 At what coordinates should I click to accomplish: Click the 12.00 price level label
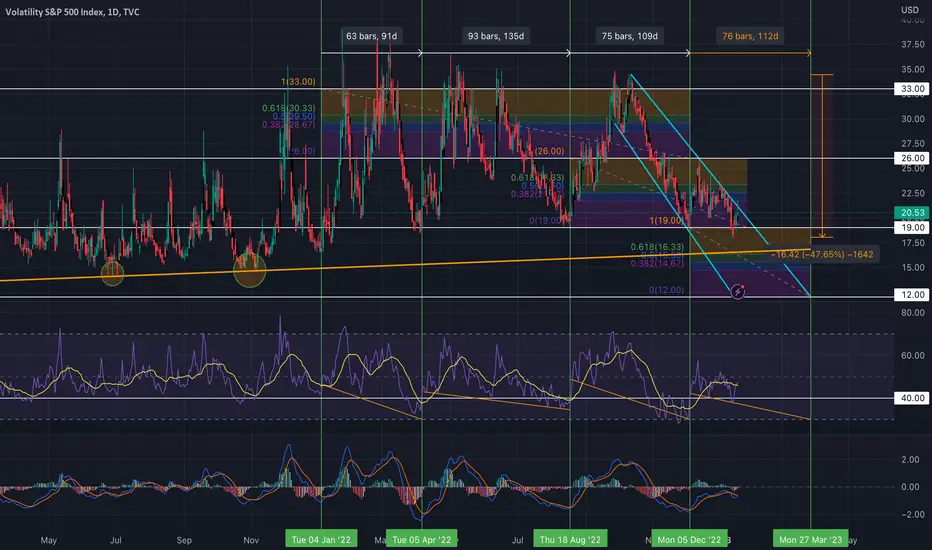912,295
